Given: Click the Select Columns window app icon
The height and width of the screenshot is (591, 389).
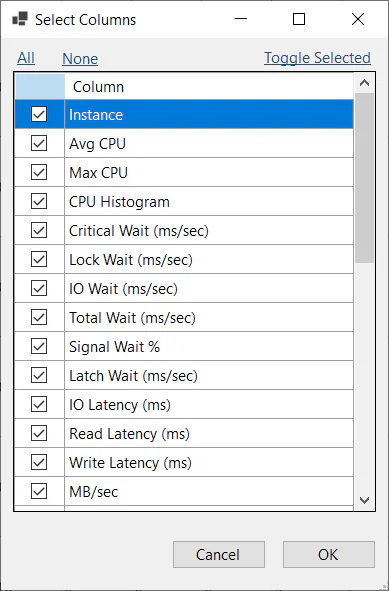Looking at the screenshot, I should tap(20, 19).
